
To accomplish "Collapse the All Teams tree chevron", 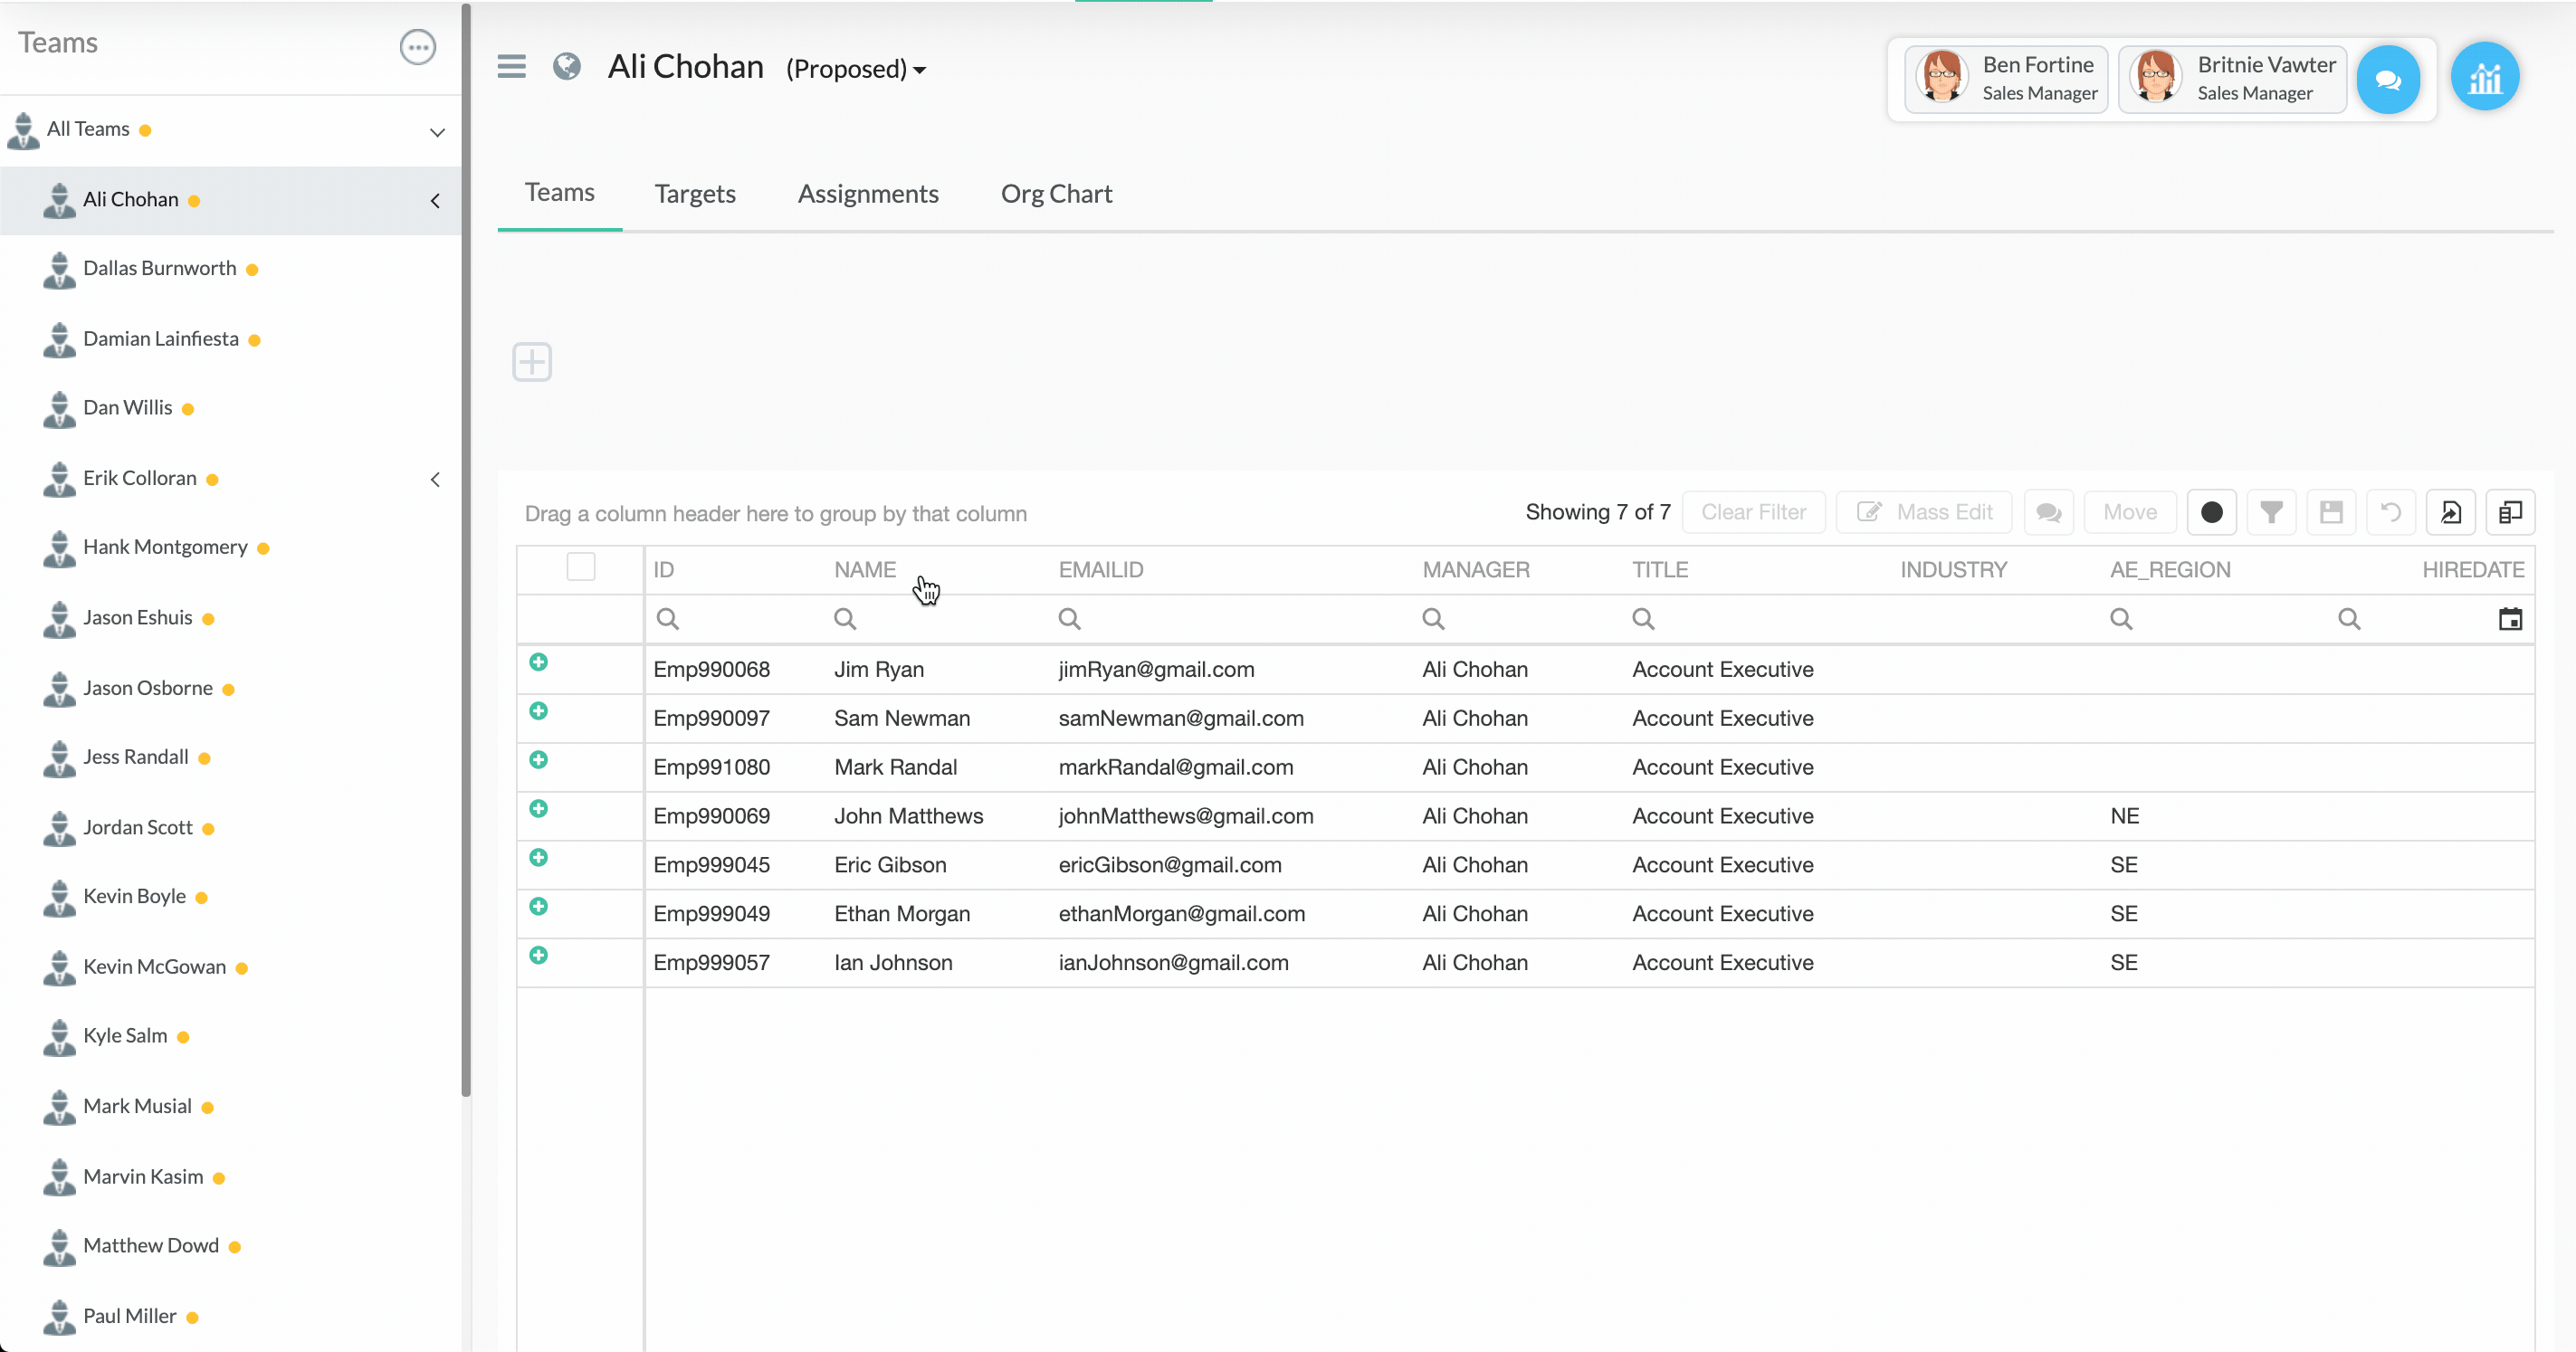I will (437, 131).
